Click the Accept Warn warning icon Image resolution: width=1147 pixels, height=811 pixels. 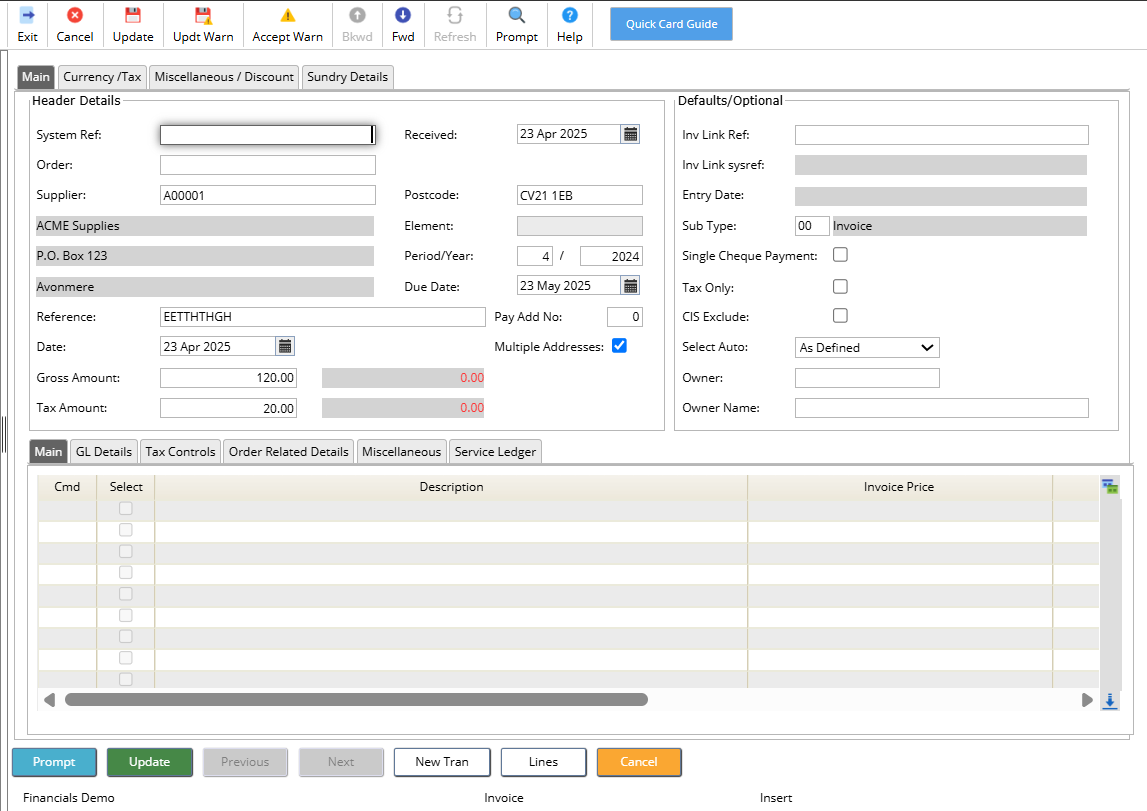[287, 25]
